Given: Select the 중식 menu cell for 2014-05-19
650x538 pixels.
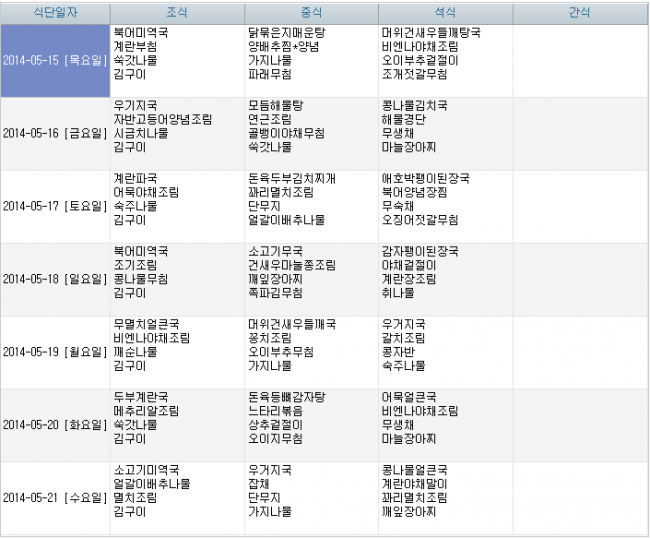Looking at the screenshot, I should (x=311, y=352).
